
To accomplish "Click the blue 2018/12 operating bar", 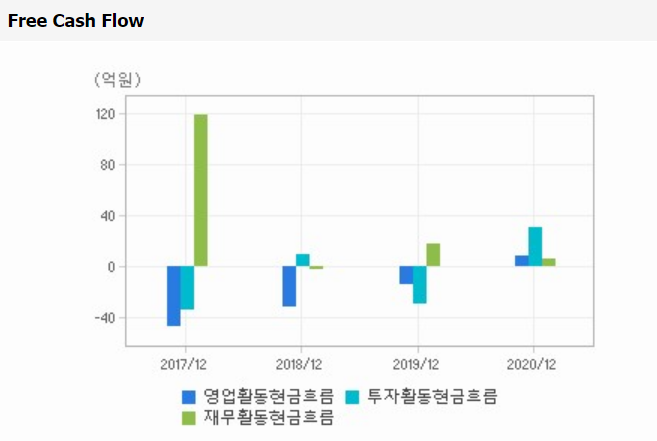I will pos(289,286).
